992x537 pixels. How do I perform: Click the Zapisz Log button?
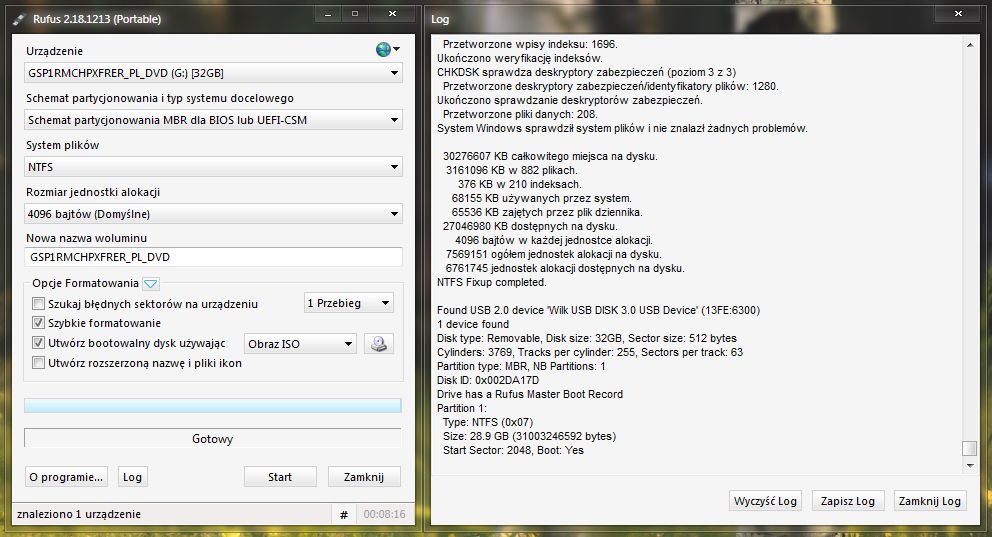coord(848,501)
